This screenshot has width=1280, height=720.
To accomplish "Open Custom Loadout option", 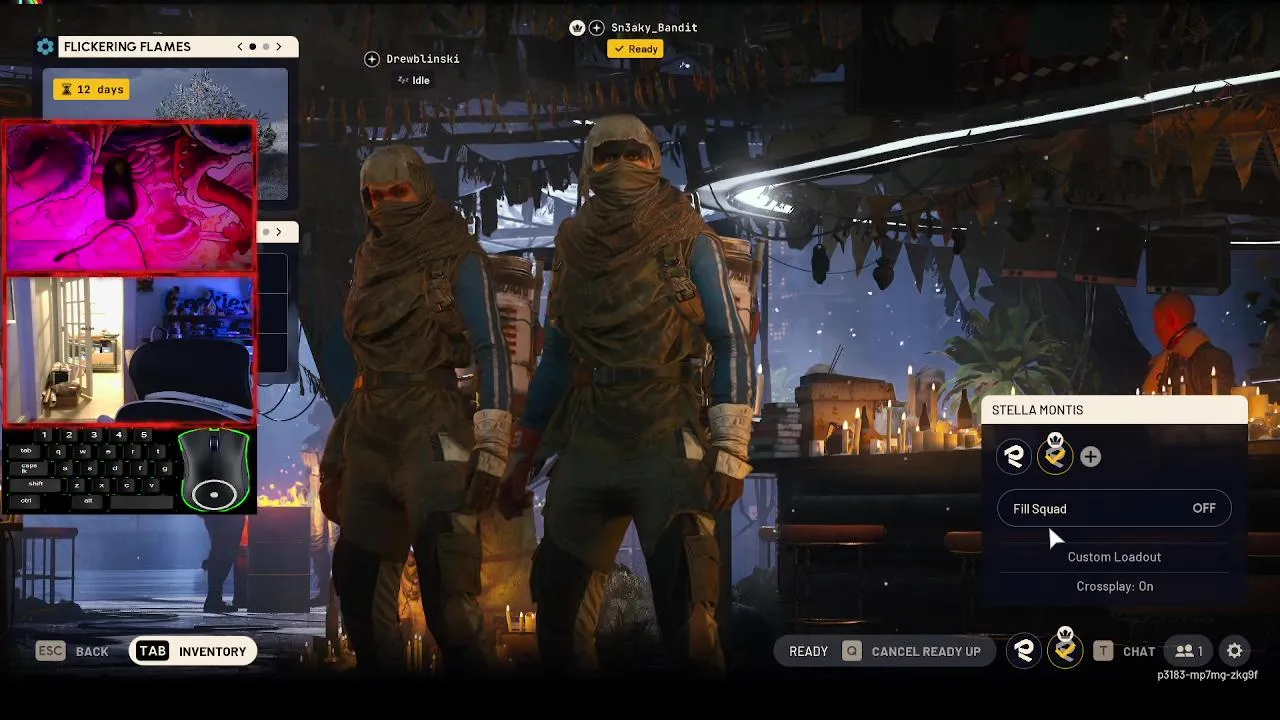I will [1114, 557].
